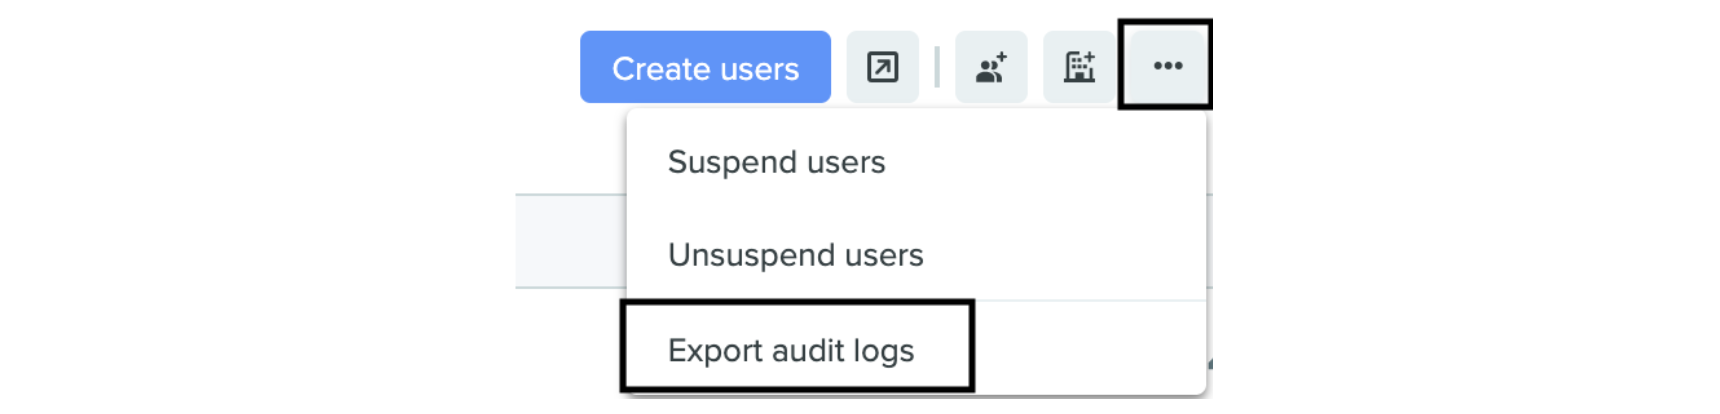Select the add organization building icon
Viewport: 1720px width, 414px height.
click(1079, 67)
